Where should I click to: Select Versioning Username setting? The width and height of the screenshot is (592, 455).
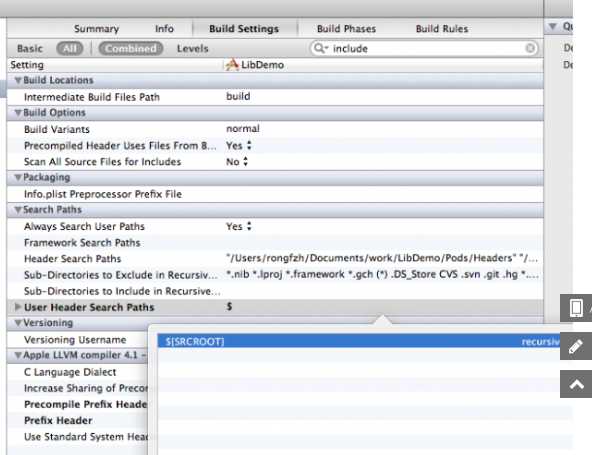coord(75,339)
